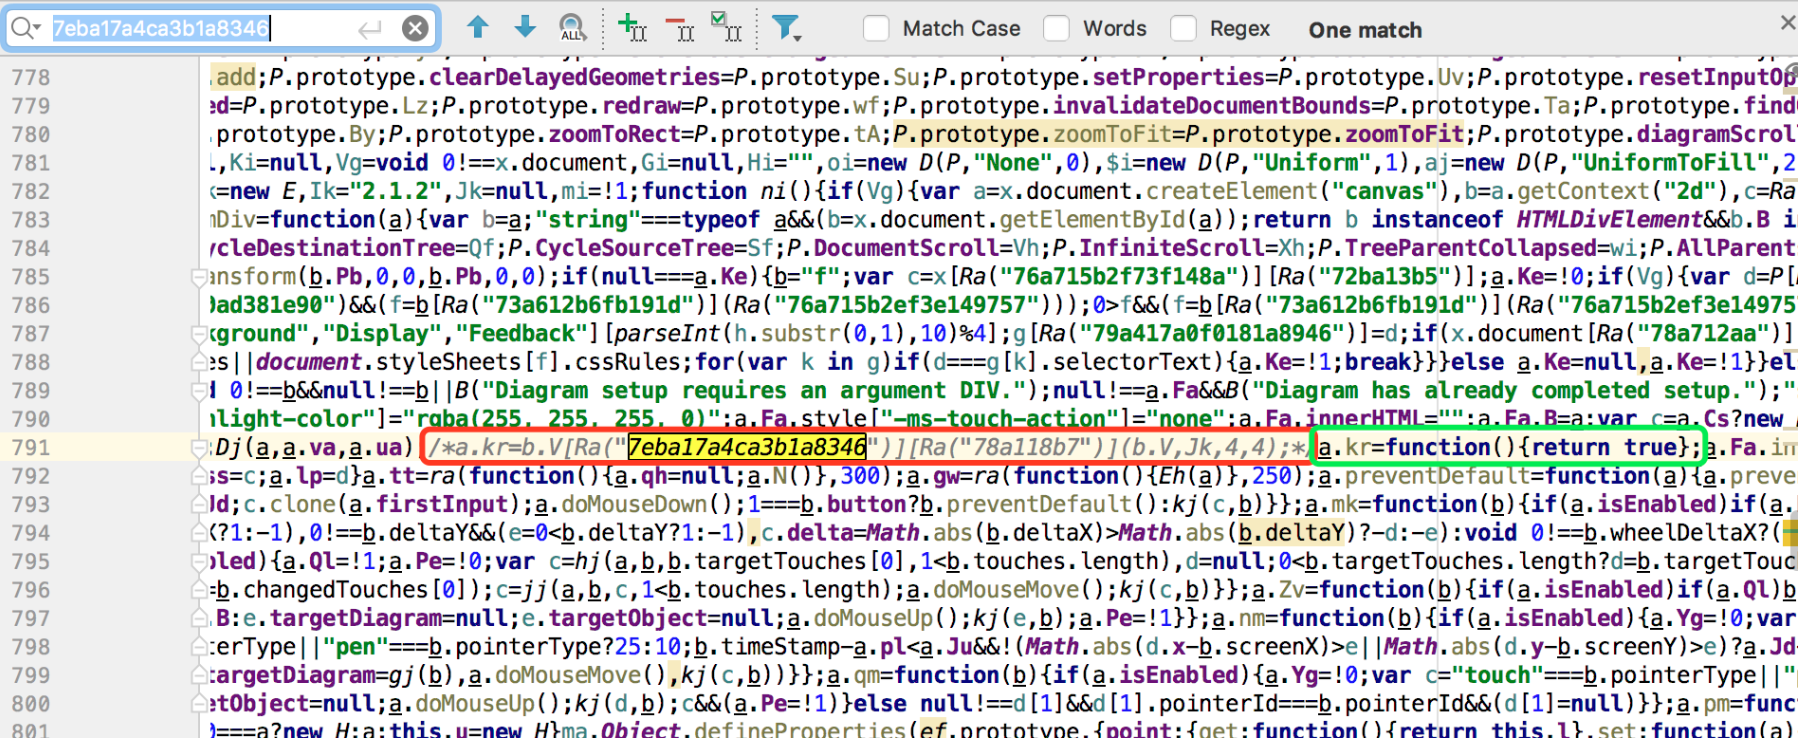Select all occurrences icon
The image size is (1804, 742).
tap(726, 27)
